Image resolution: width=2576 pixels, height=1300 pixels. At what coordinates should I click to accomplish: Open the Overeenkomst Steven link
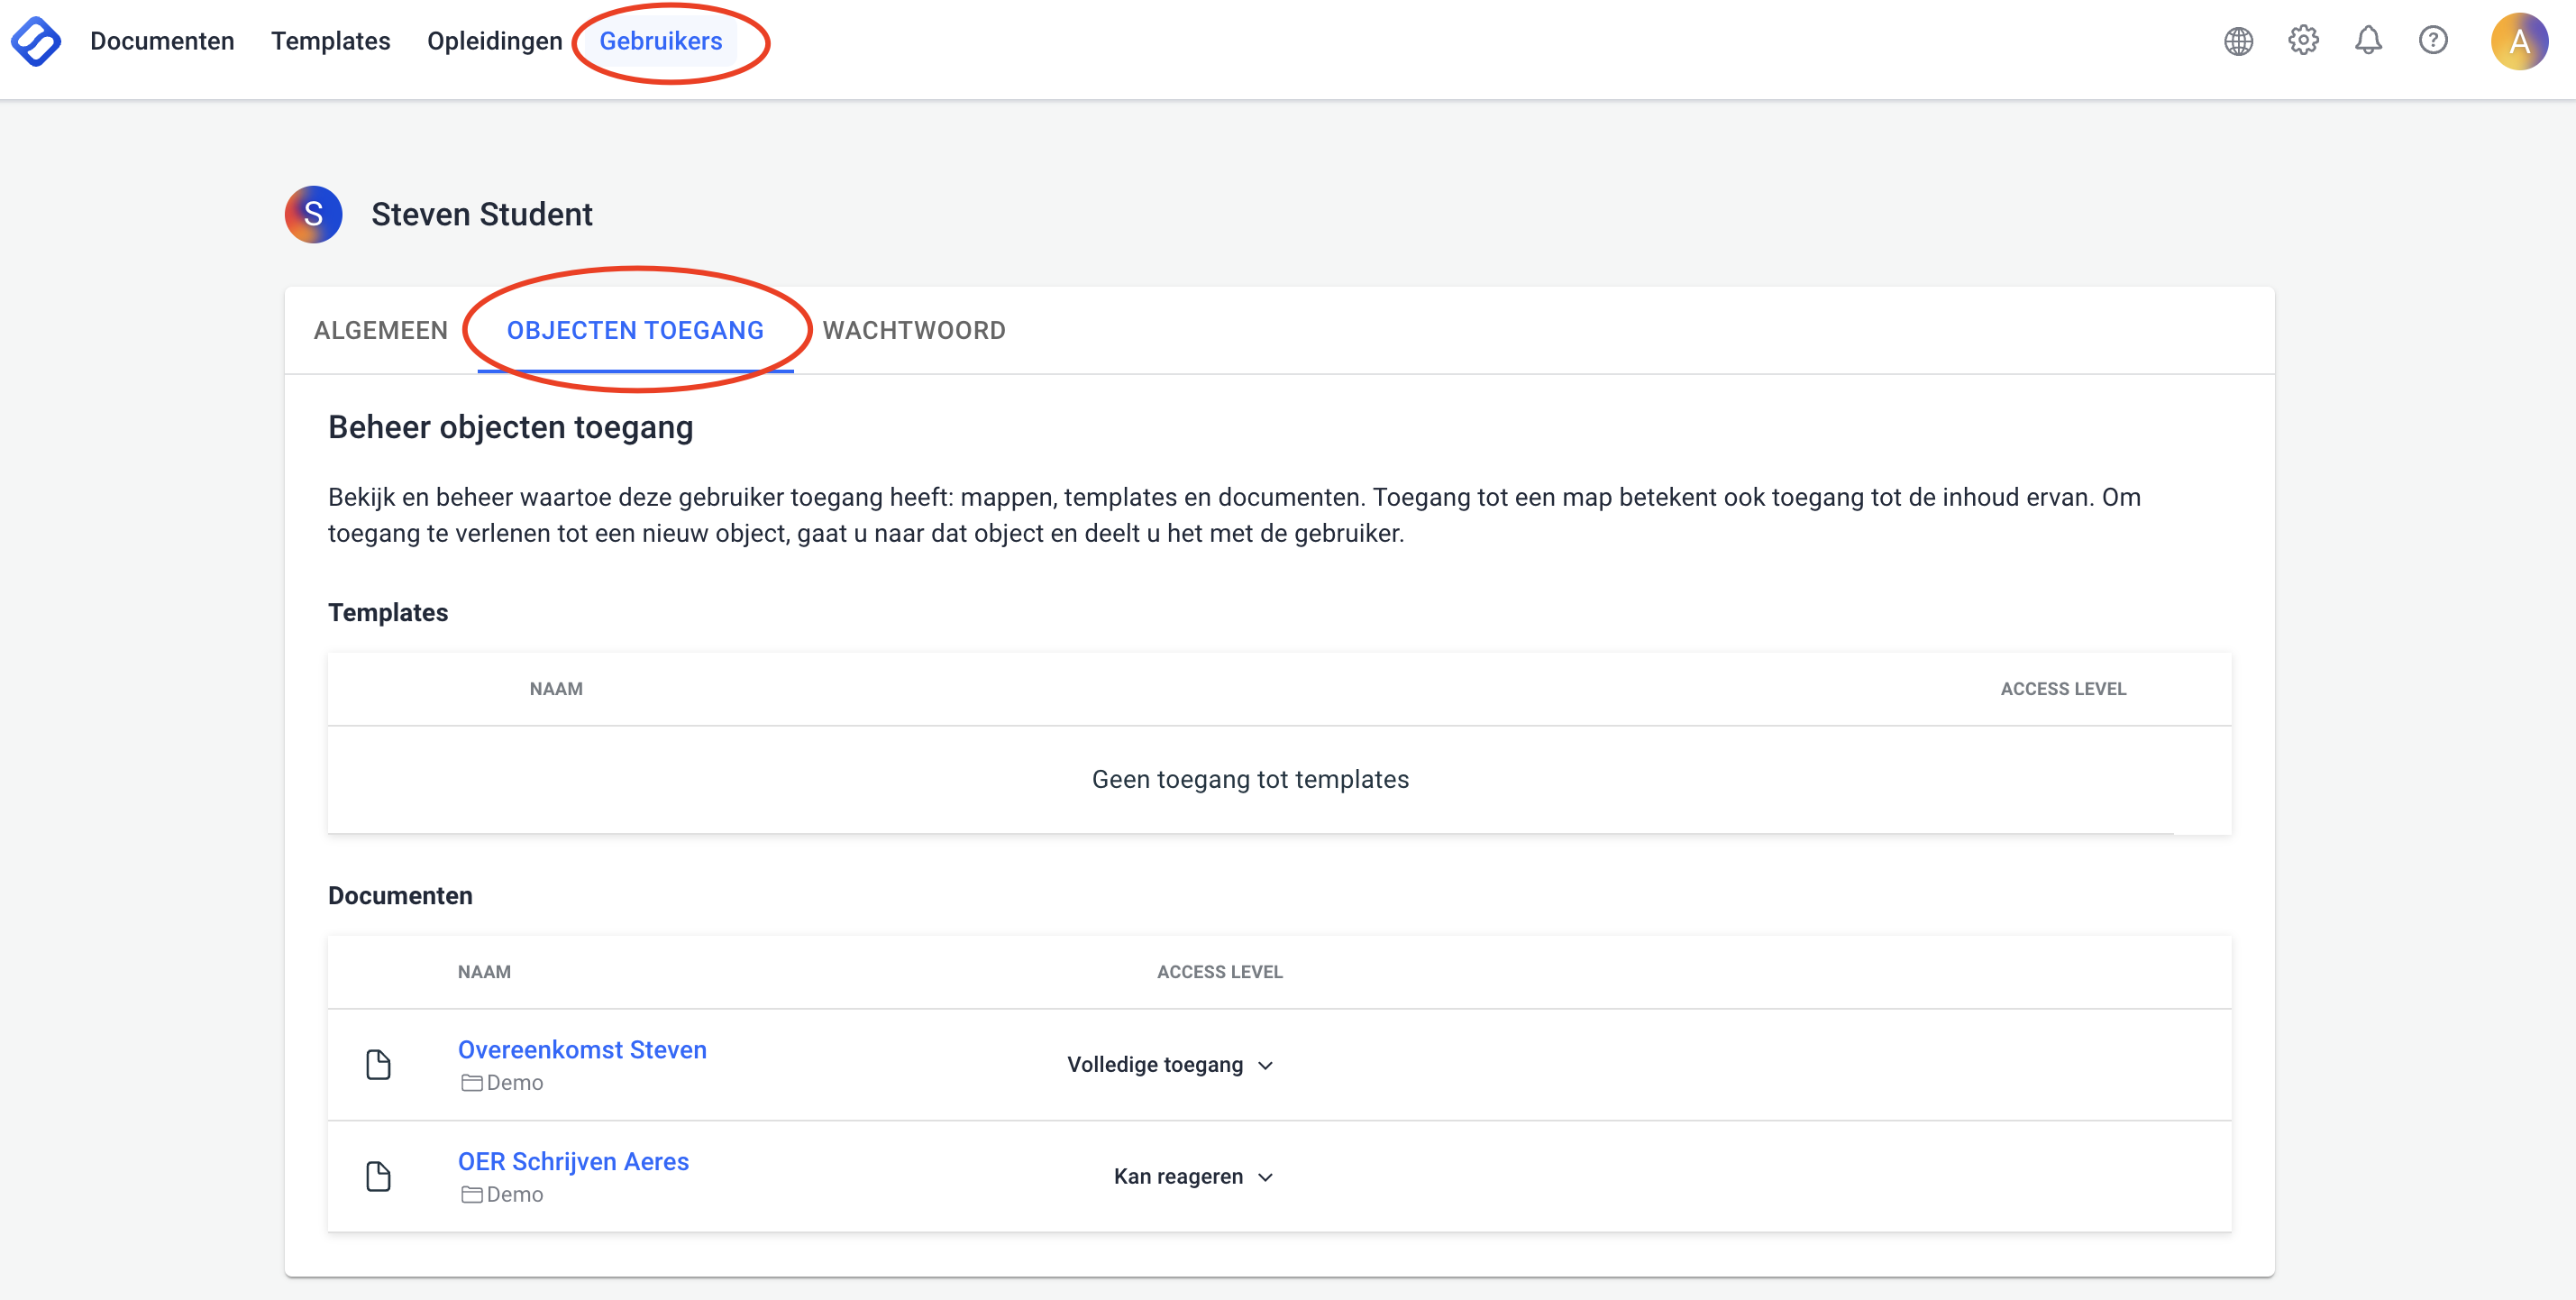(582, 1049)
